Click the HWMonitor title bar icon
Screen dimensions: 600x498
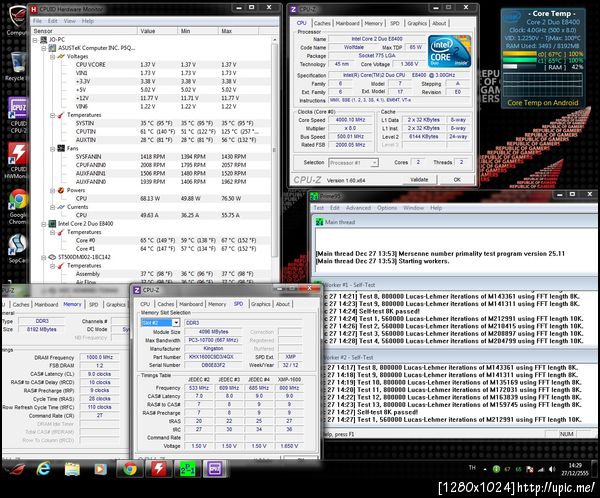(34, 9)
